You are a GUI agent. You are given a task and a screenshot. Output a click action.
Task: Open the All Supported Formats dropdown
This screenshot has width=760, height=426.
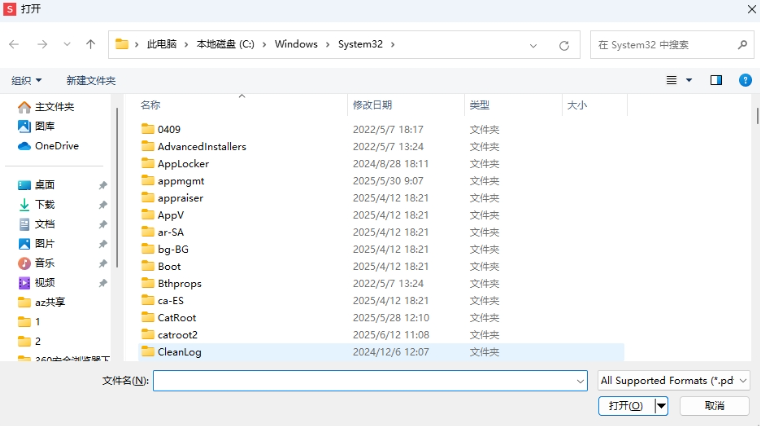tap(673, 381)
